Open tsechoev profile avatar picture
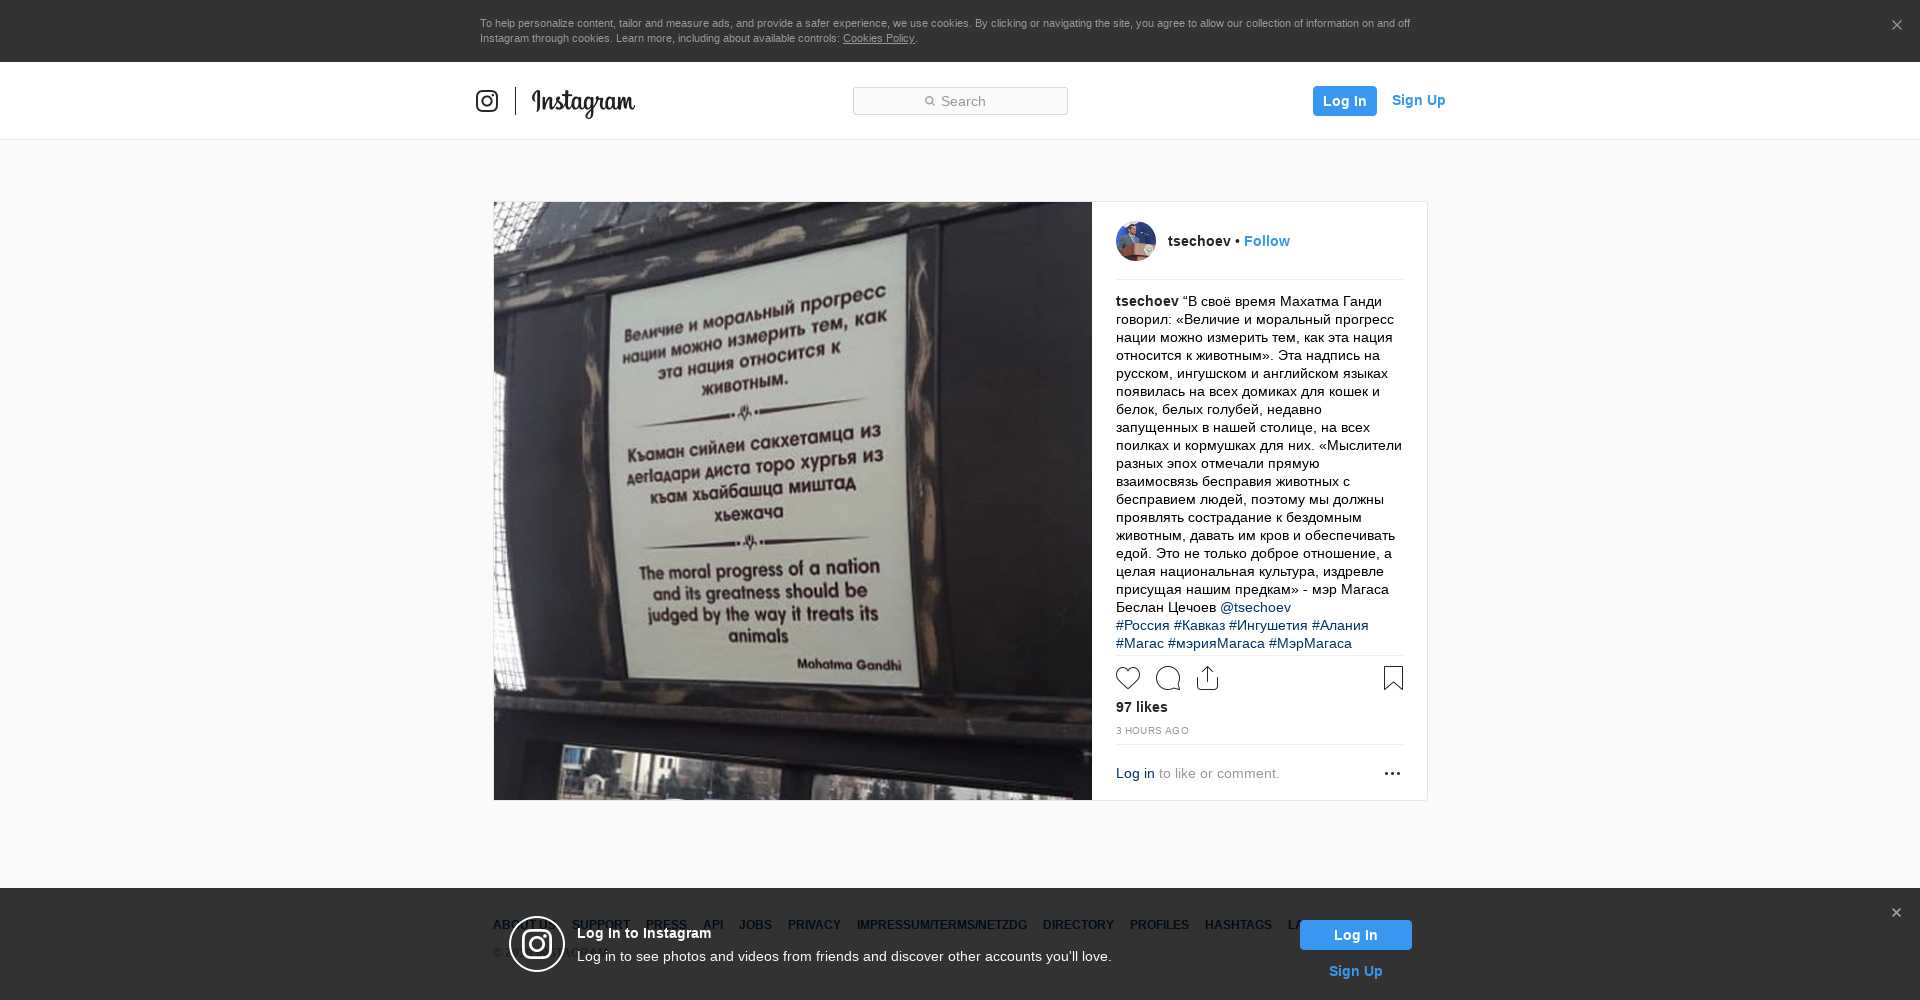 pyautogui.click(x=1136, y=241)
